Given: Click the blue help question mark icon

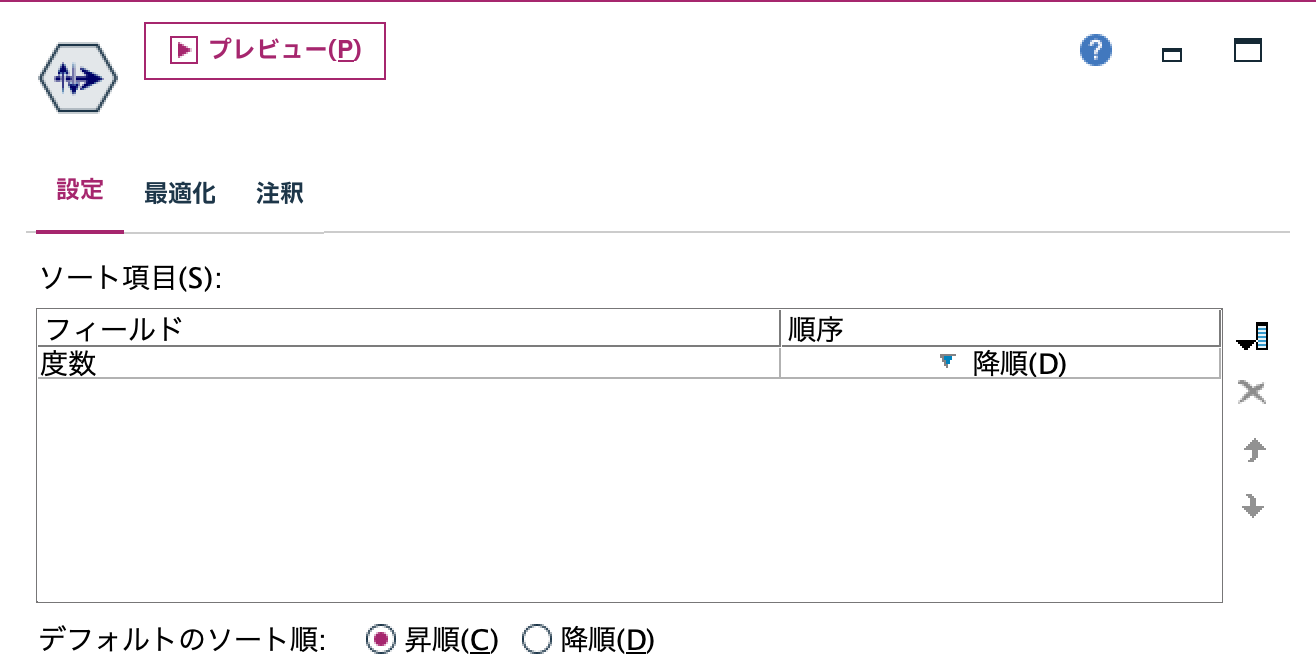Looking at the screenshot, I should [x=1094, y=50].
